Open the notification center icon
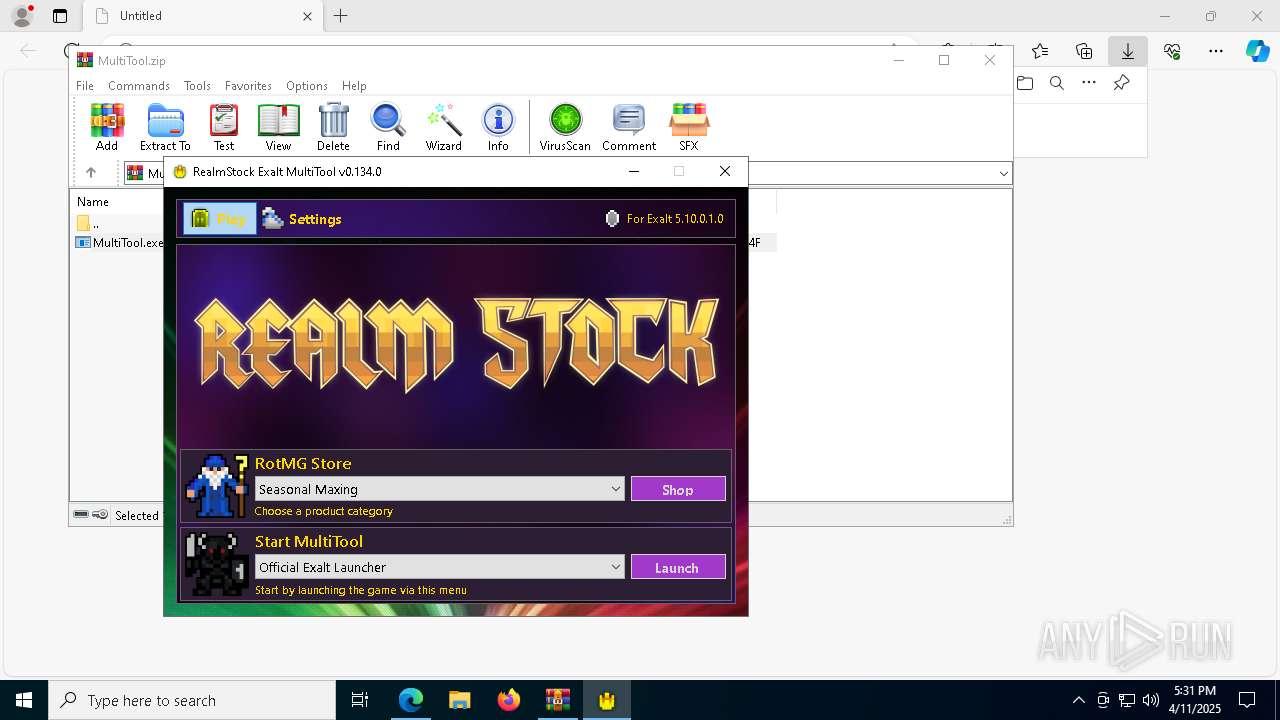The image size is (1280, 720). click(1247, 700)
